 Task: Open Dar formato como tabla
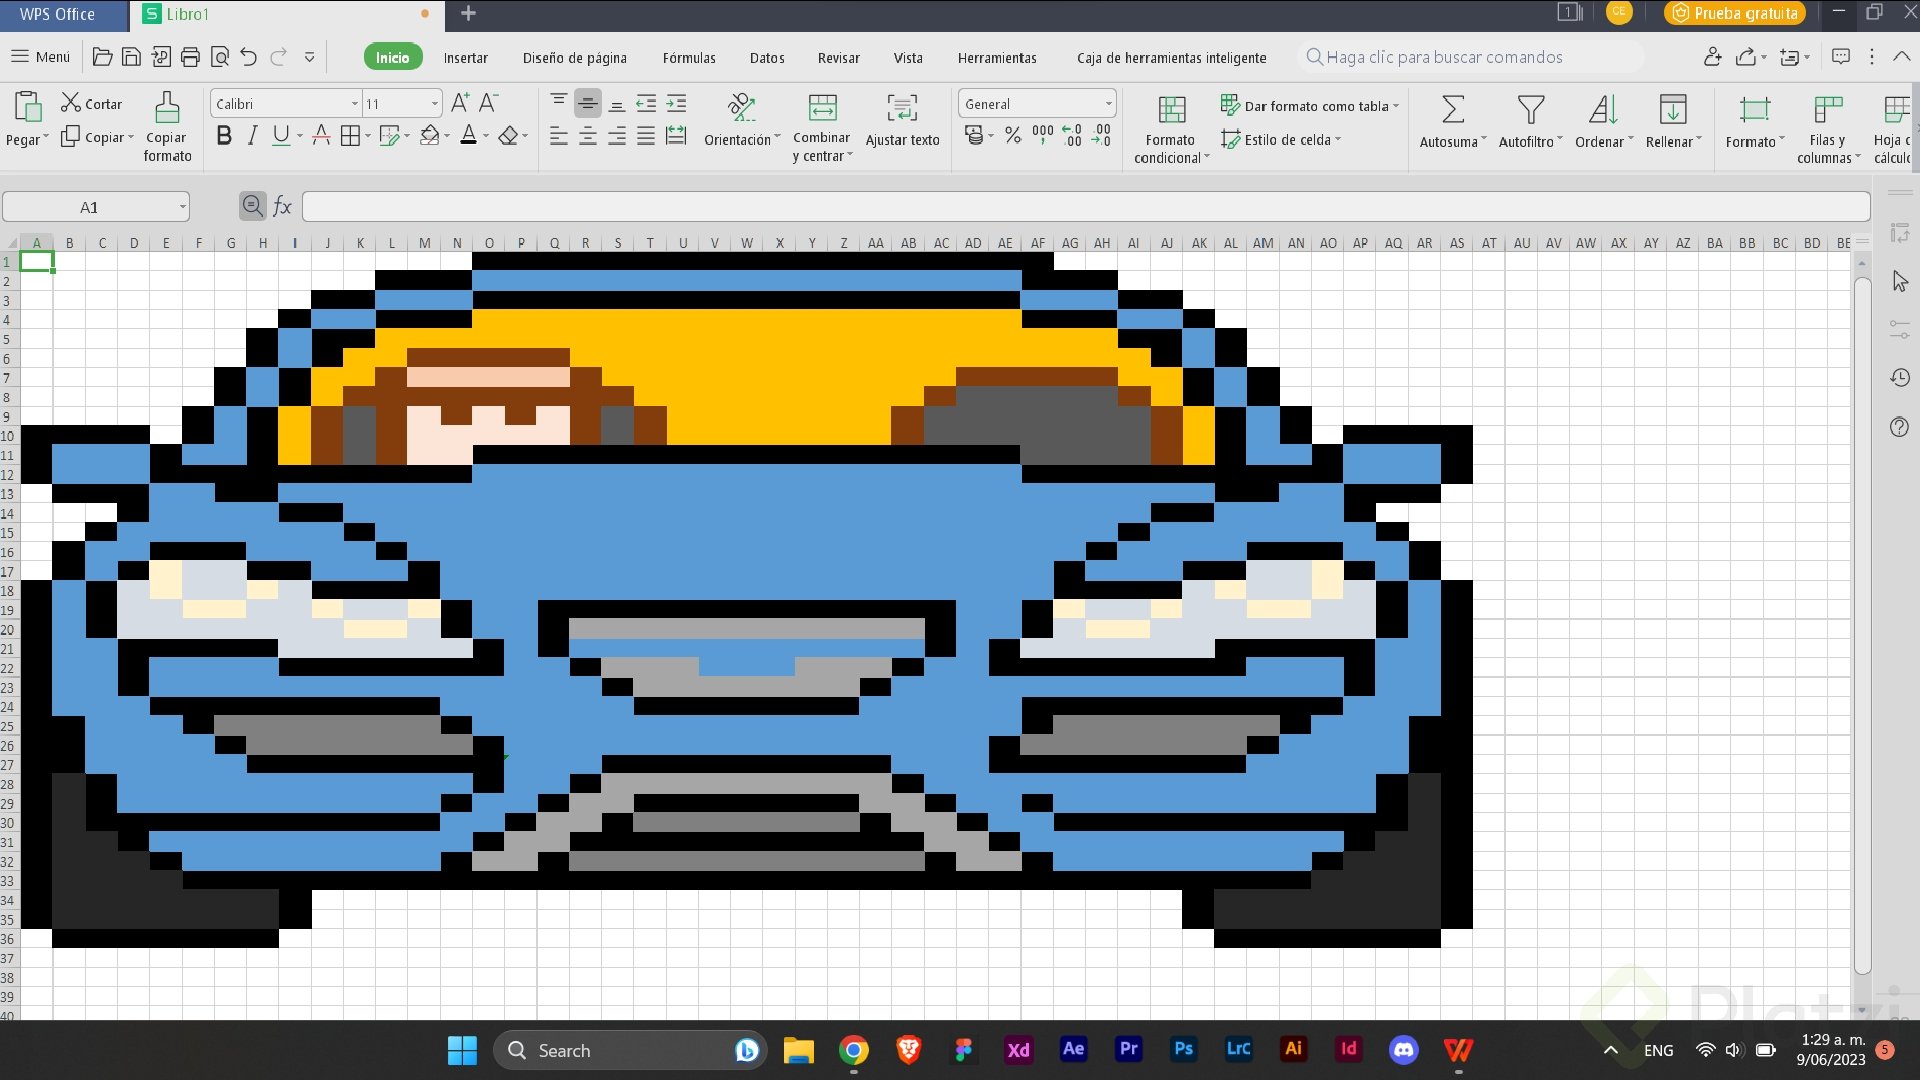pos(1310,105)
